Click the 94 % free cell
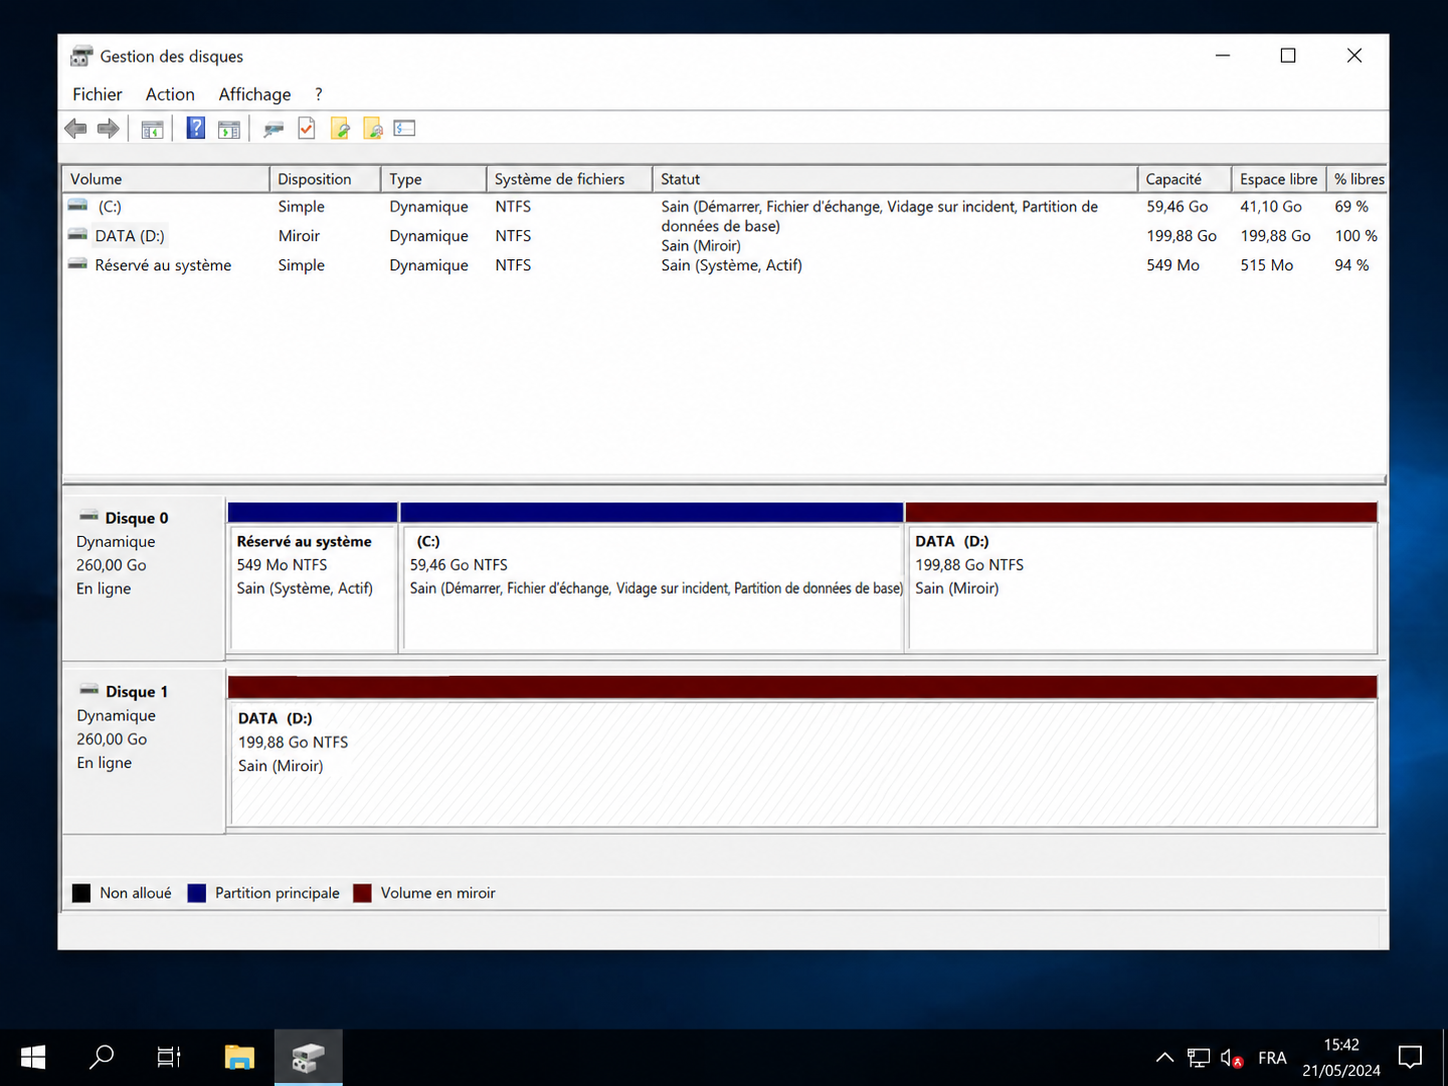Image resolution: width=1448 pixels, height=1086 pixels. tap(1351, 265)
